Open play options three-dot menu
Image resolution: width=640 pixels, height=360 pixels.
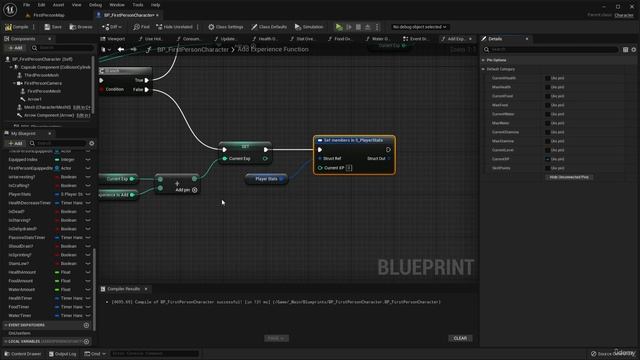point(377,27)
